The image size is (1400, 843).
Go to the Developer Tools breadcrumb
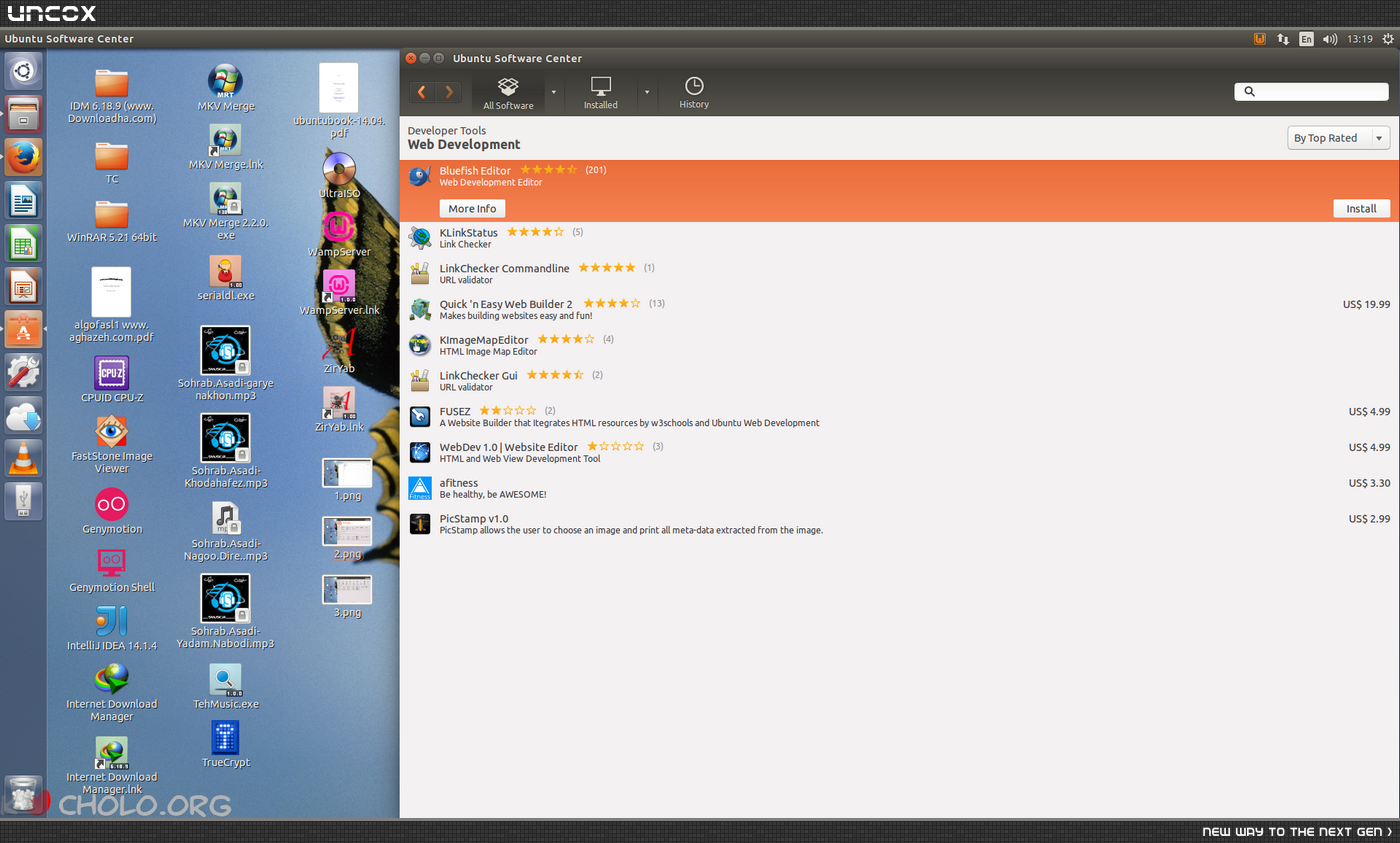tap(447, 130)
